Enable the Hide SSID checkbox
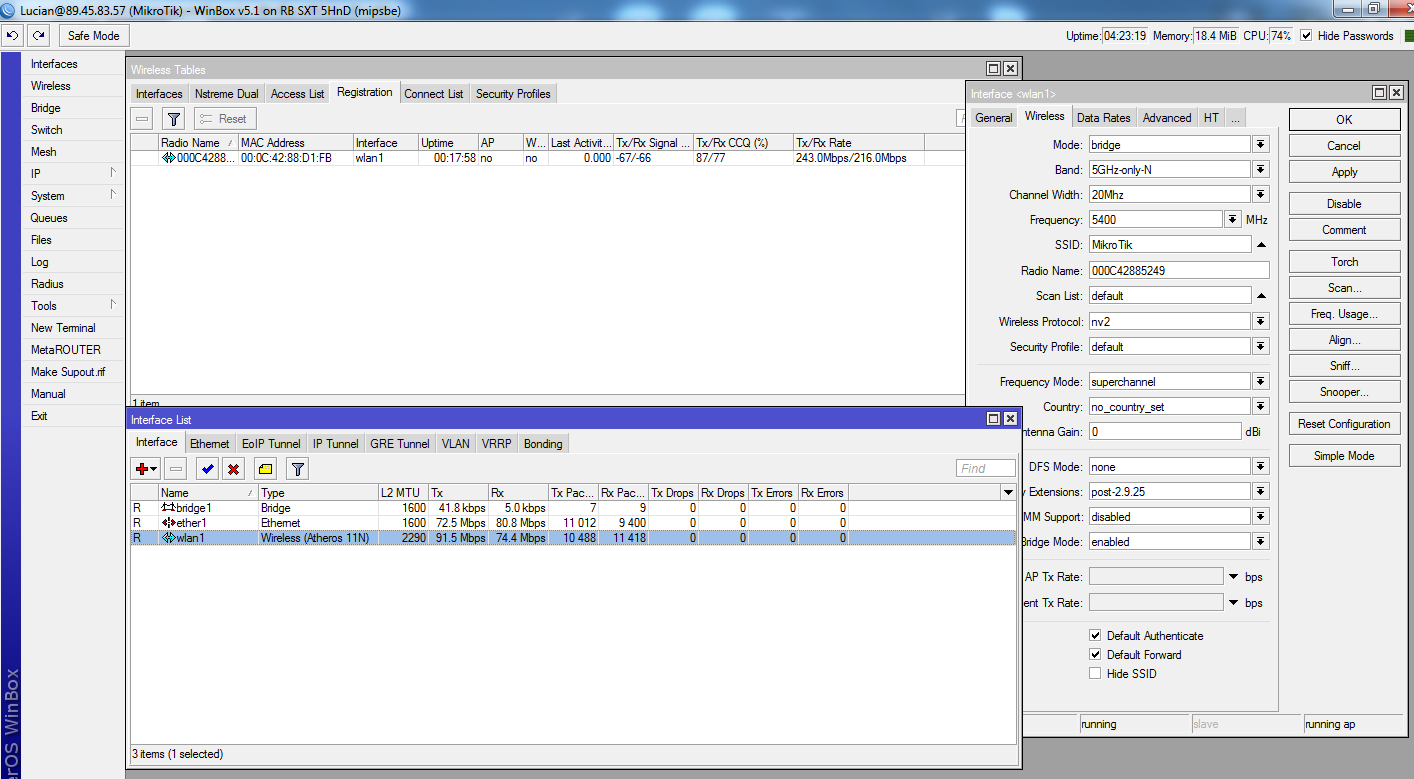1414x779 pixels. [1095, 674]
